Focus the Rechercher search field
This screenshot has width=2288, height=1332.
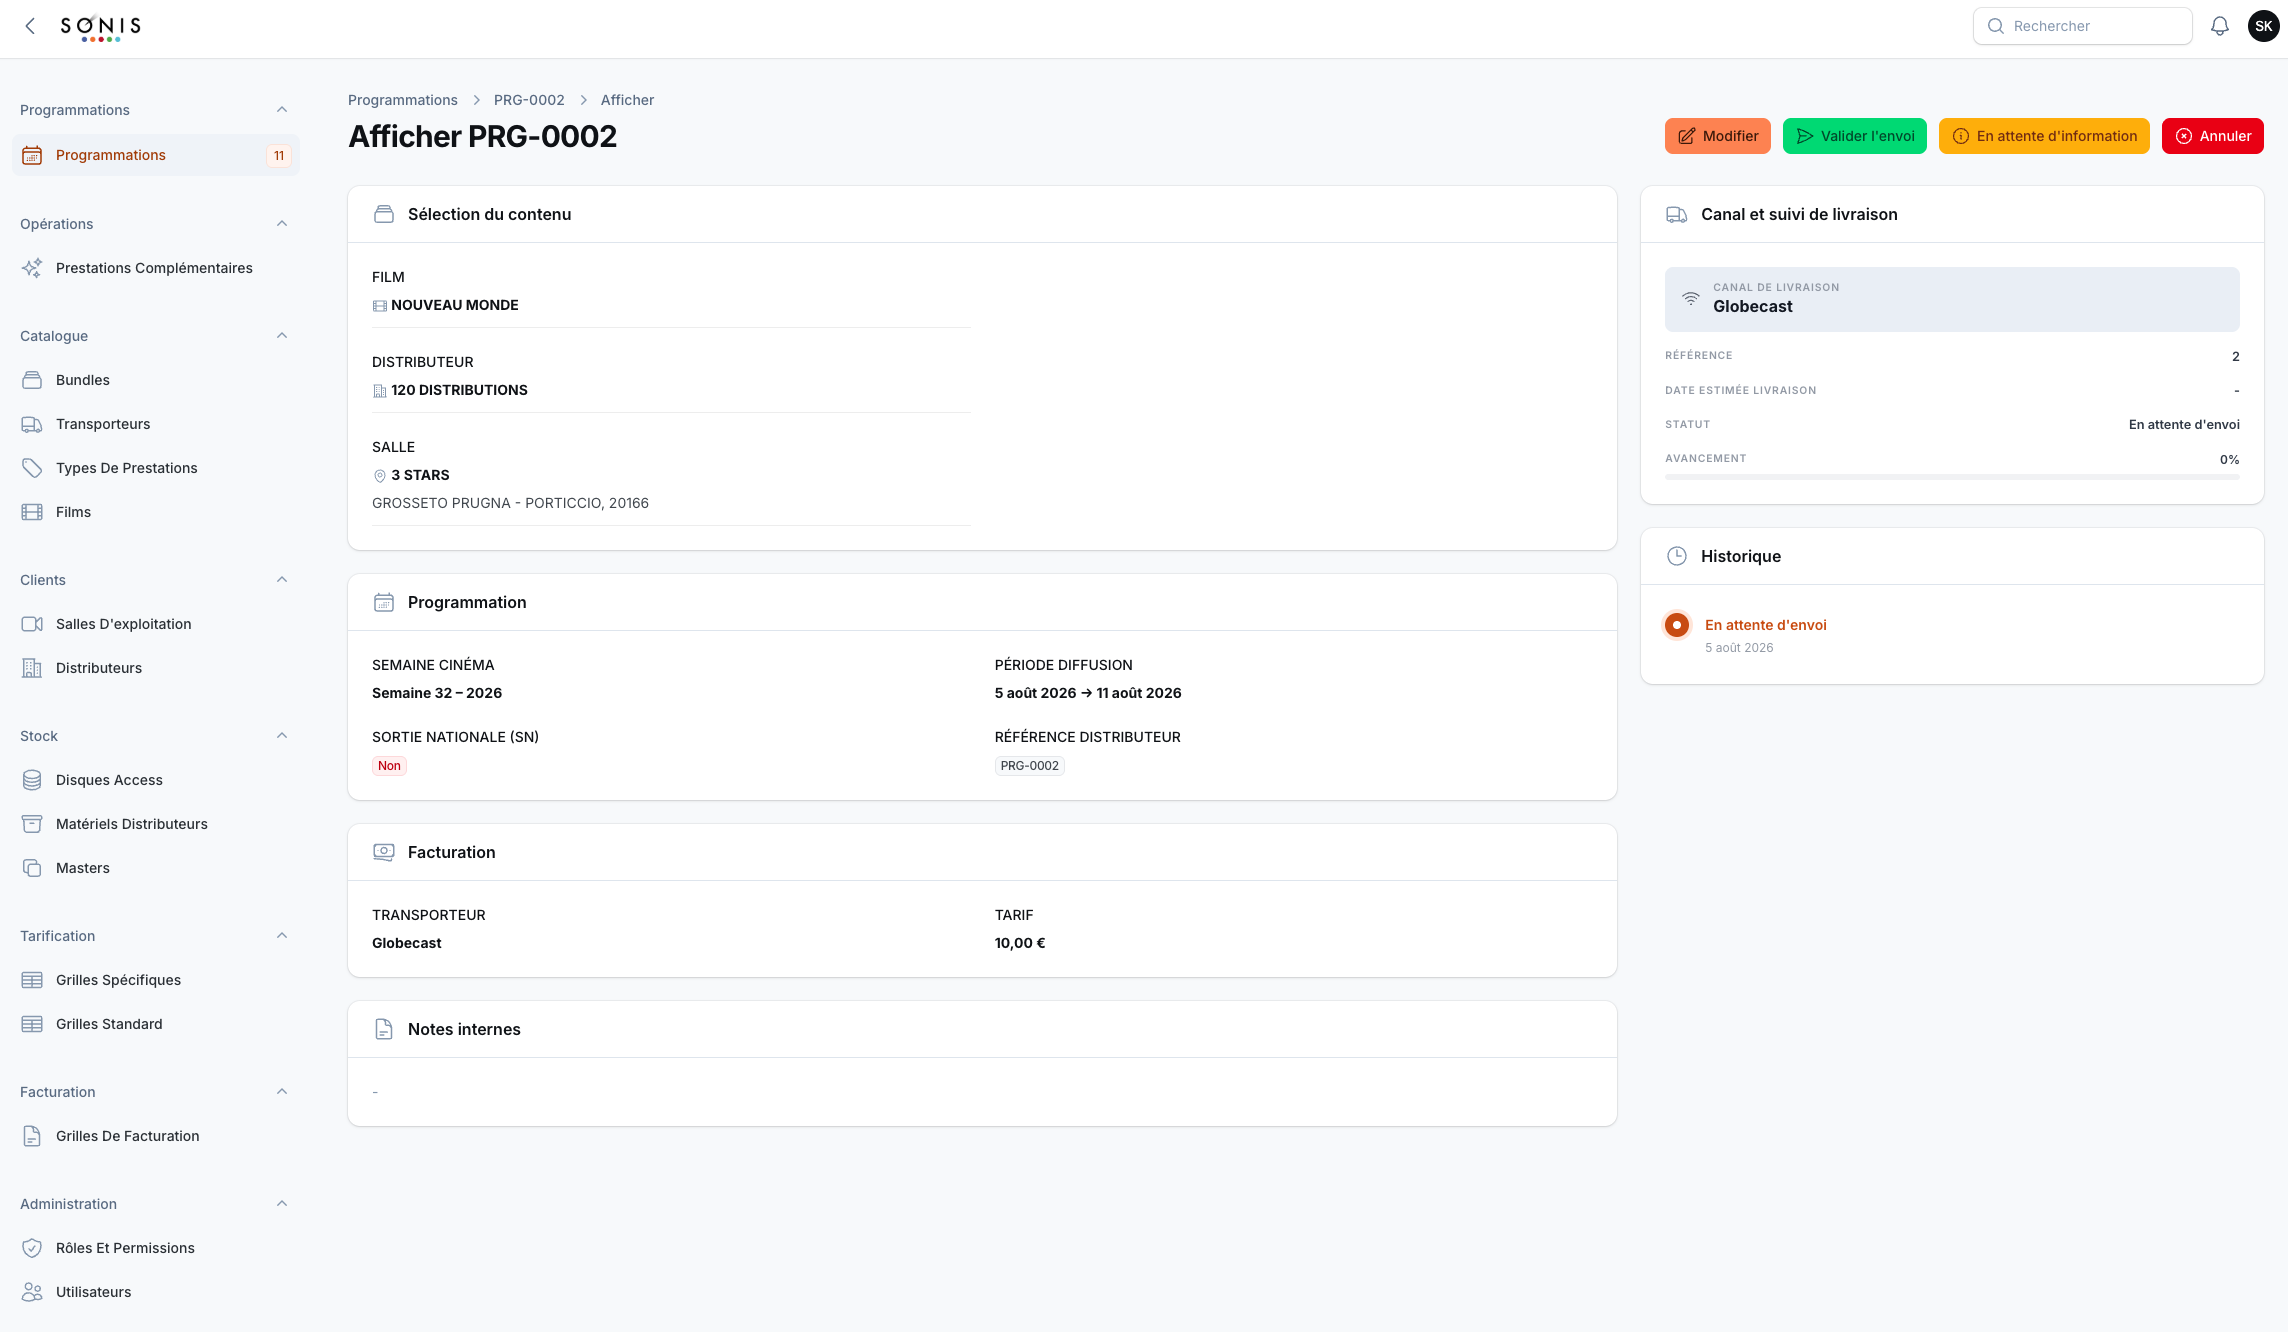coord(2082,26)
